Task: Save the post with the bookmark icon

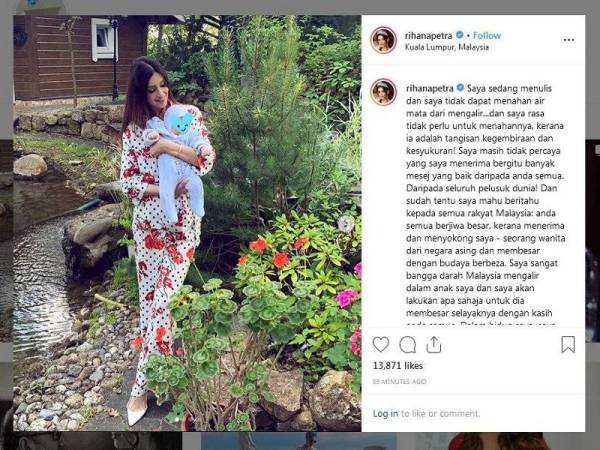Action: [568, 344]
